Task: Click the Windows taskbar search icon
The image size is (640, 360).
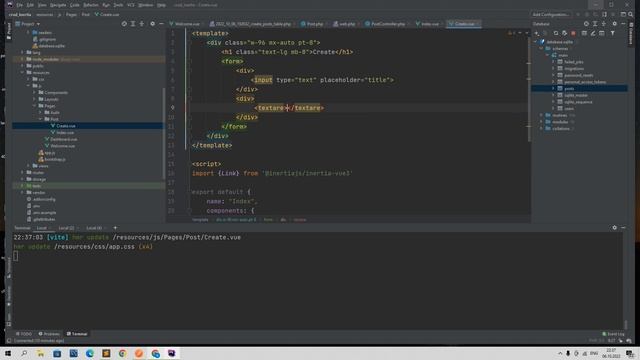Action: coord(24,353)
